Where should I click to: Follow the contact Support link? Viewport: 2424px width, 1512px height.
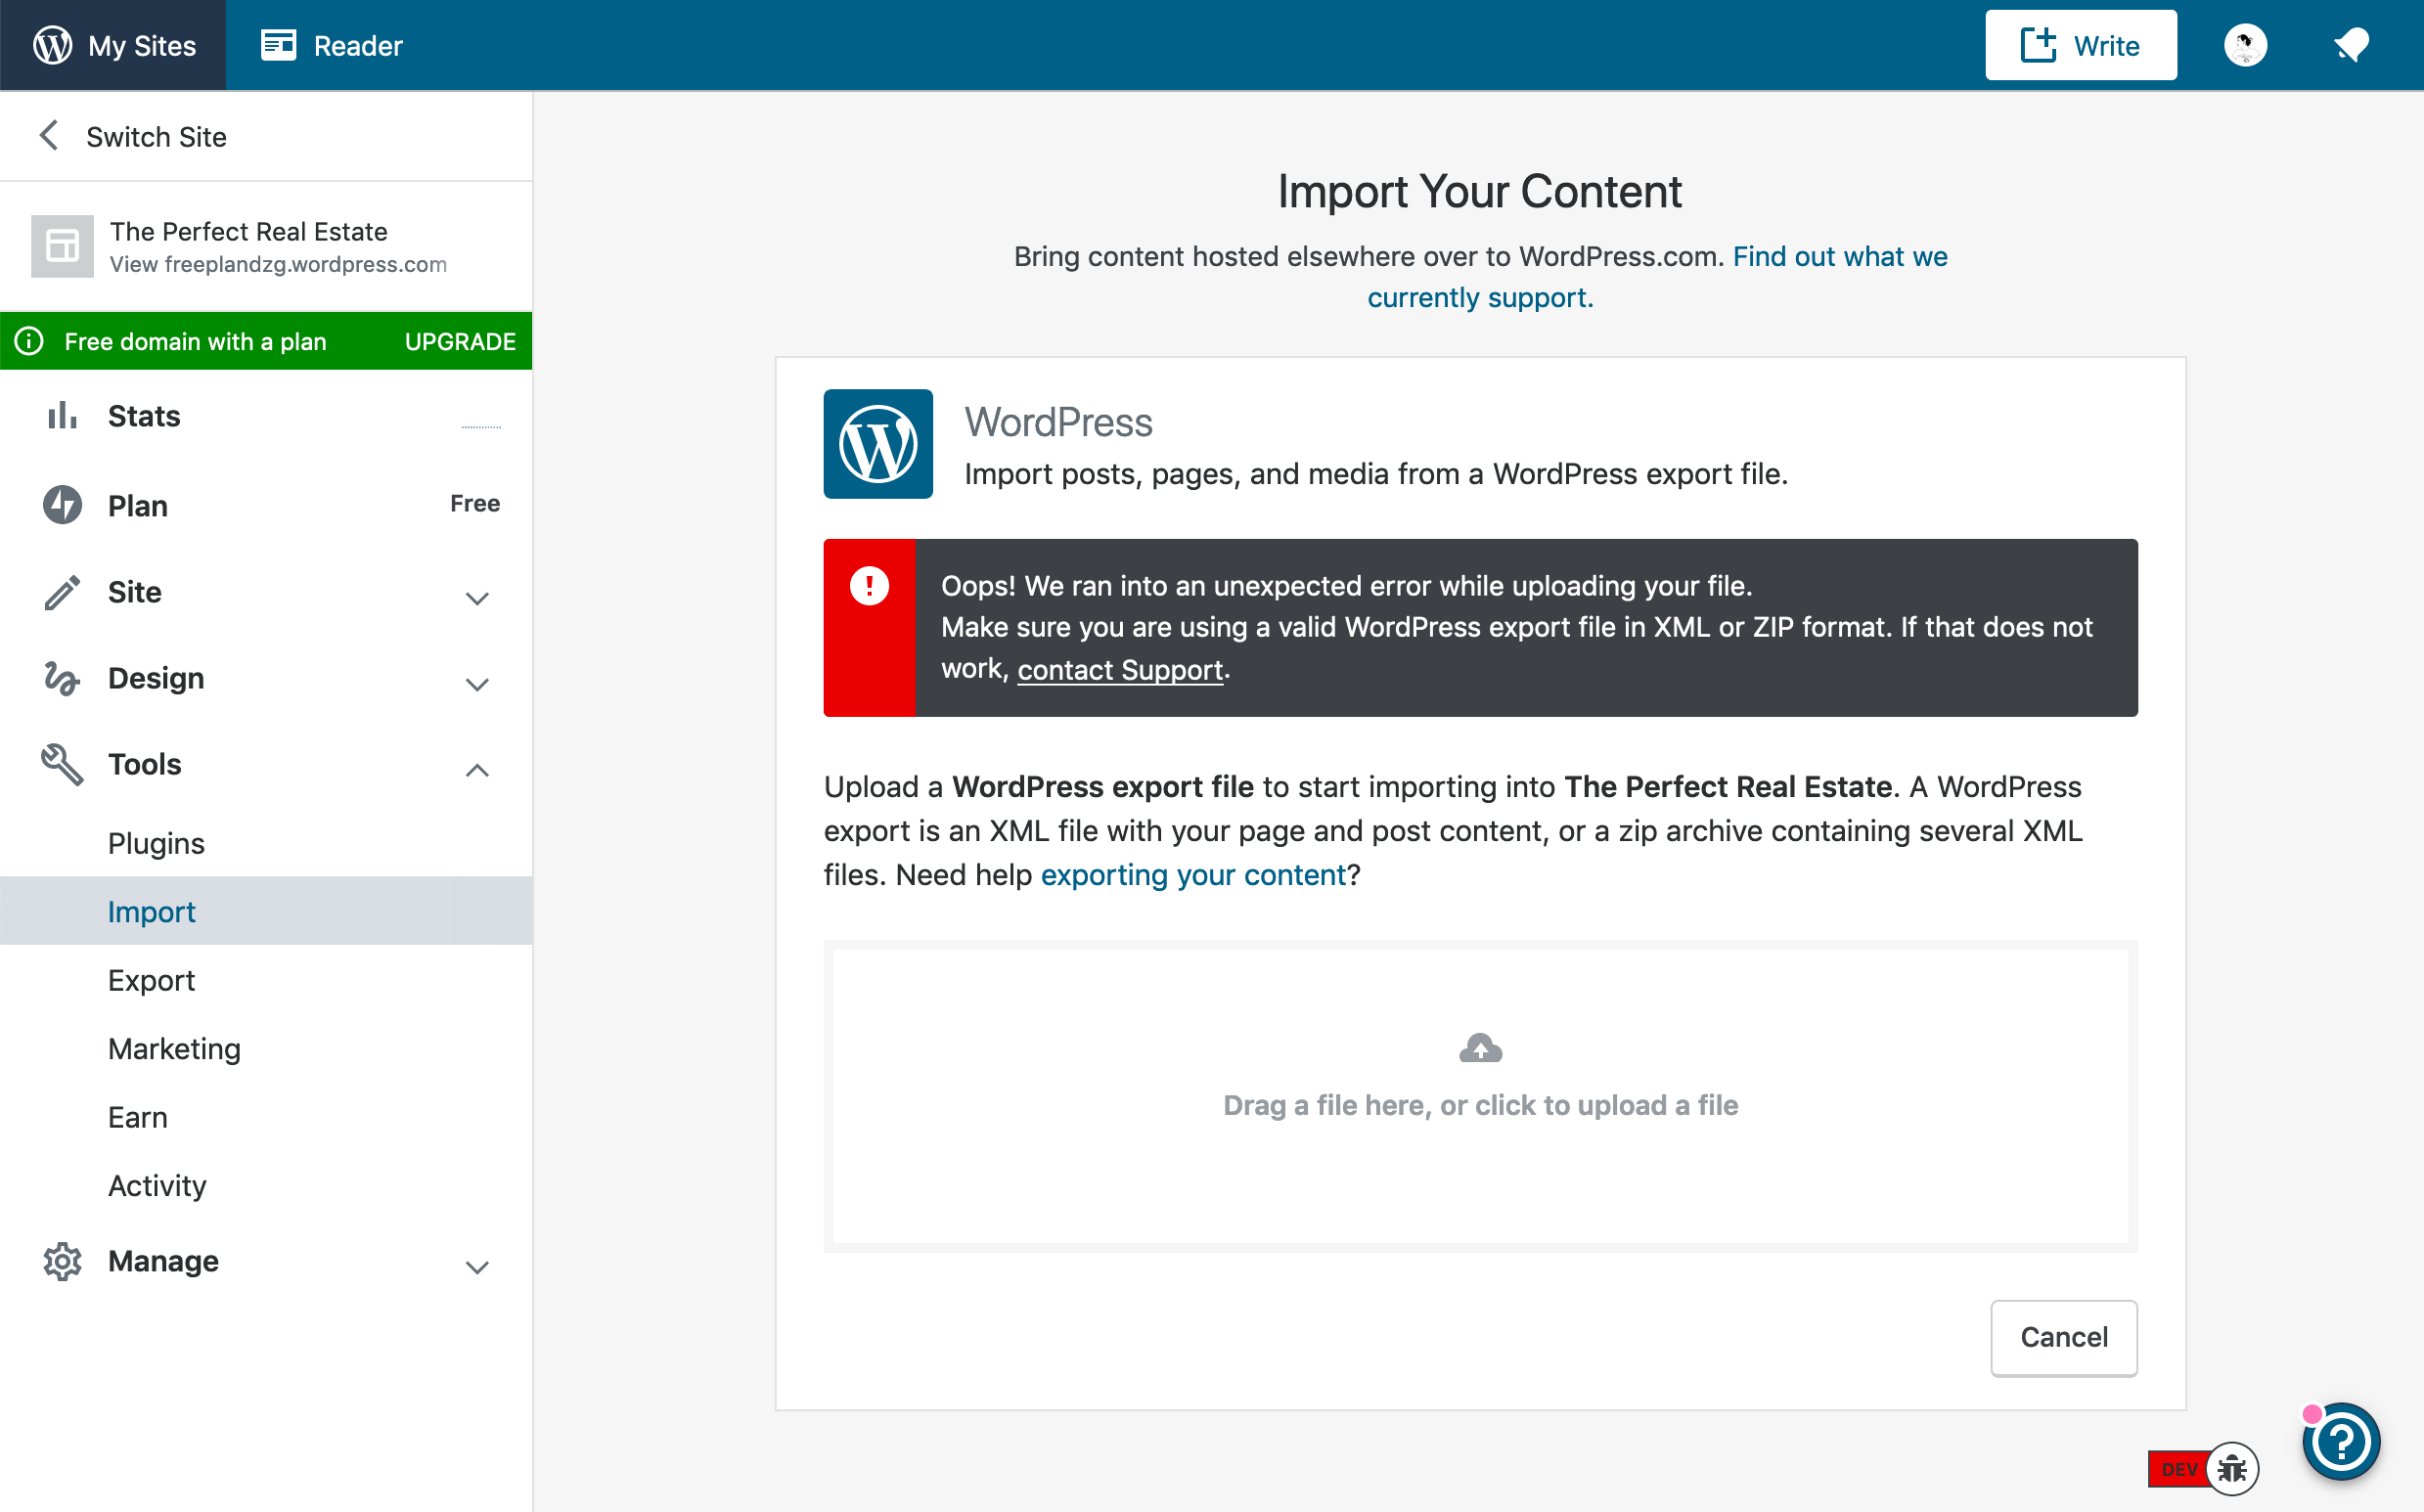[1120, 669]
